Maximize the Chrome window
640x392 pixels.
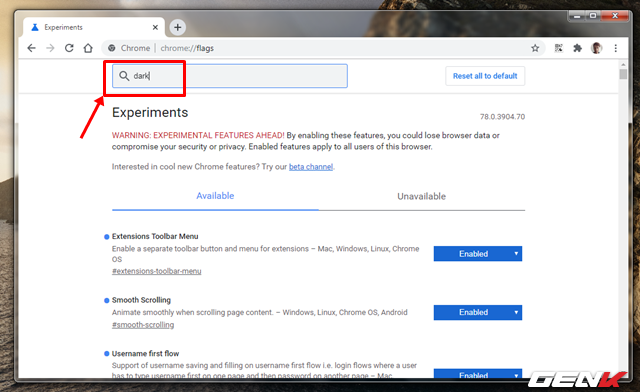click(x=593, y=16)
